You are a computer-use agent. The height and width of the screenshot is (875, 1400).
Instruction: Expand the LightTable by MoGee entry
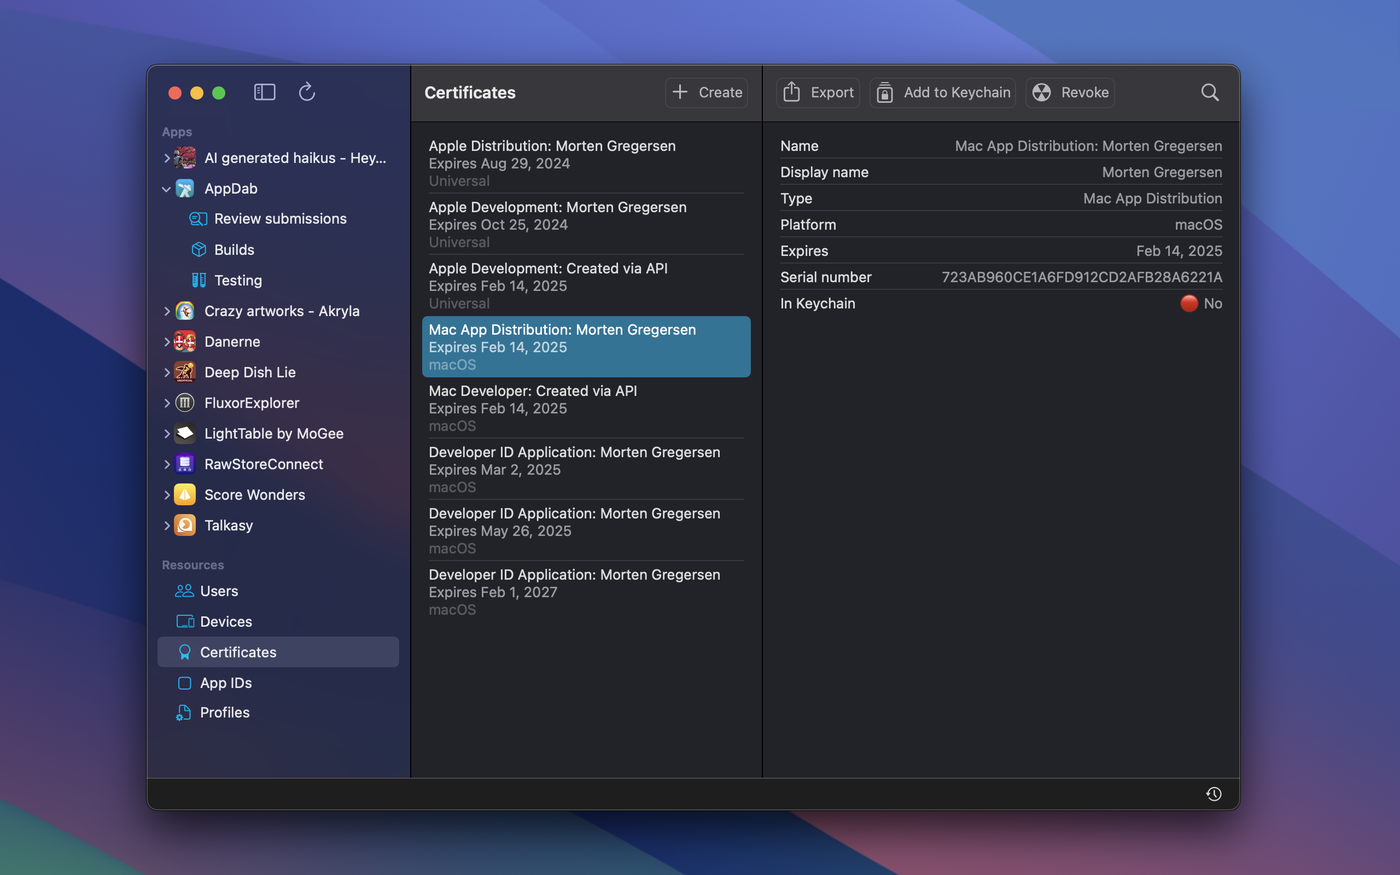coord(166,434)
